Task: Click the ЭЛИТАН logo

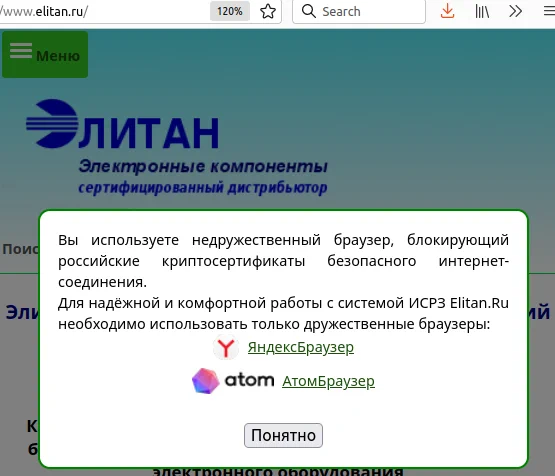Action: 122,124
